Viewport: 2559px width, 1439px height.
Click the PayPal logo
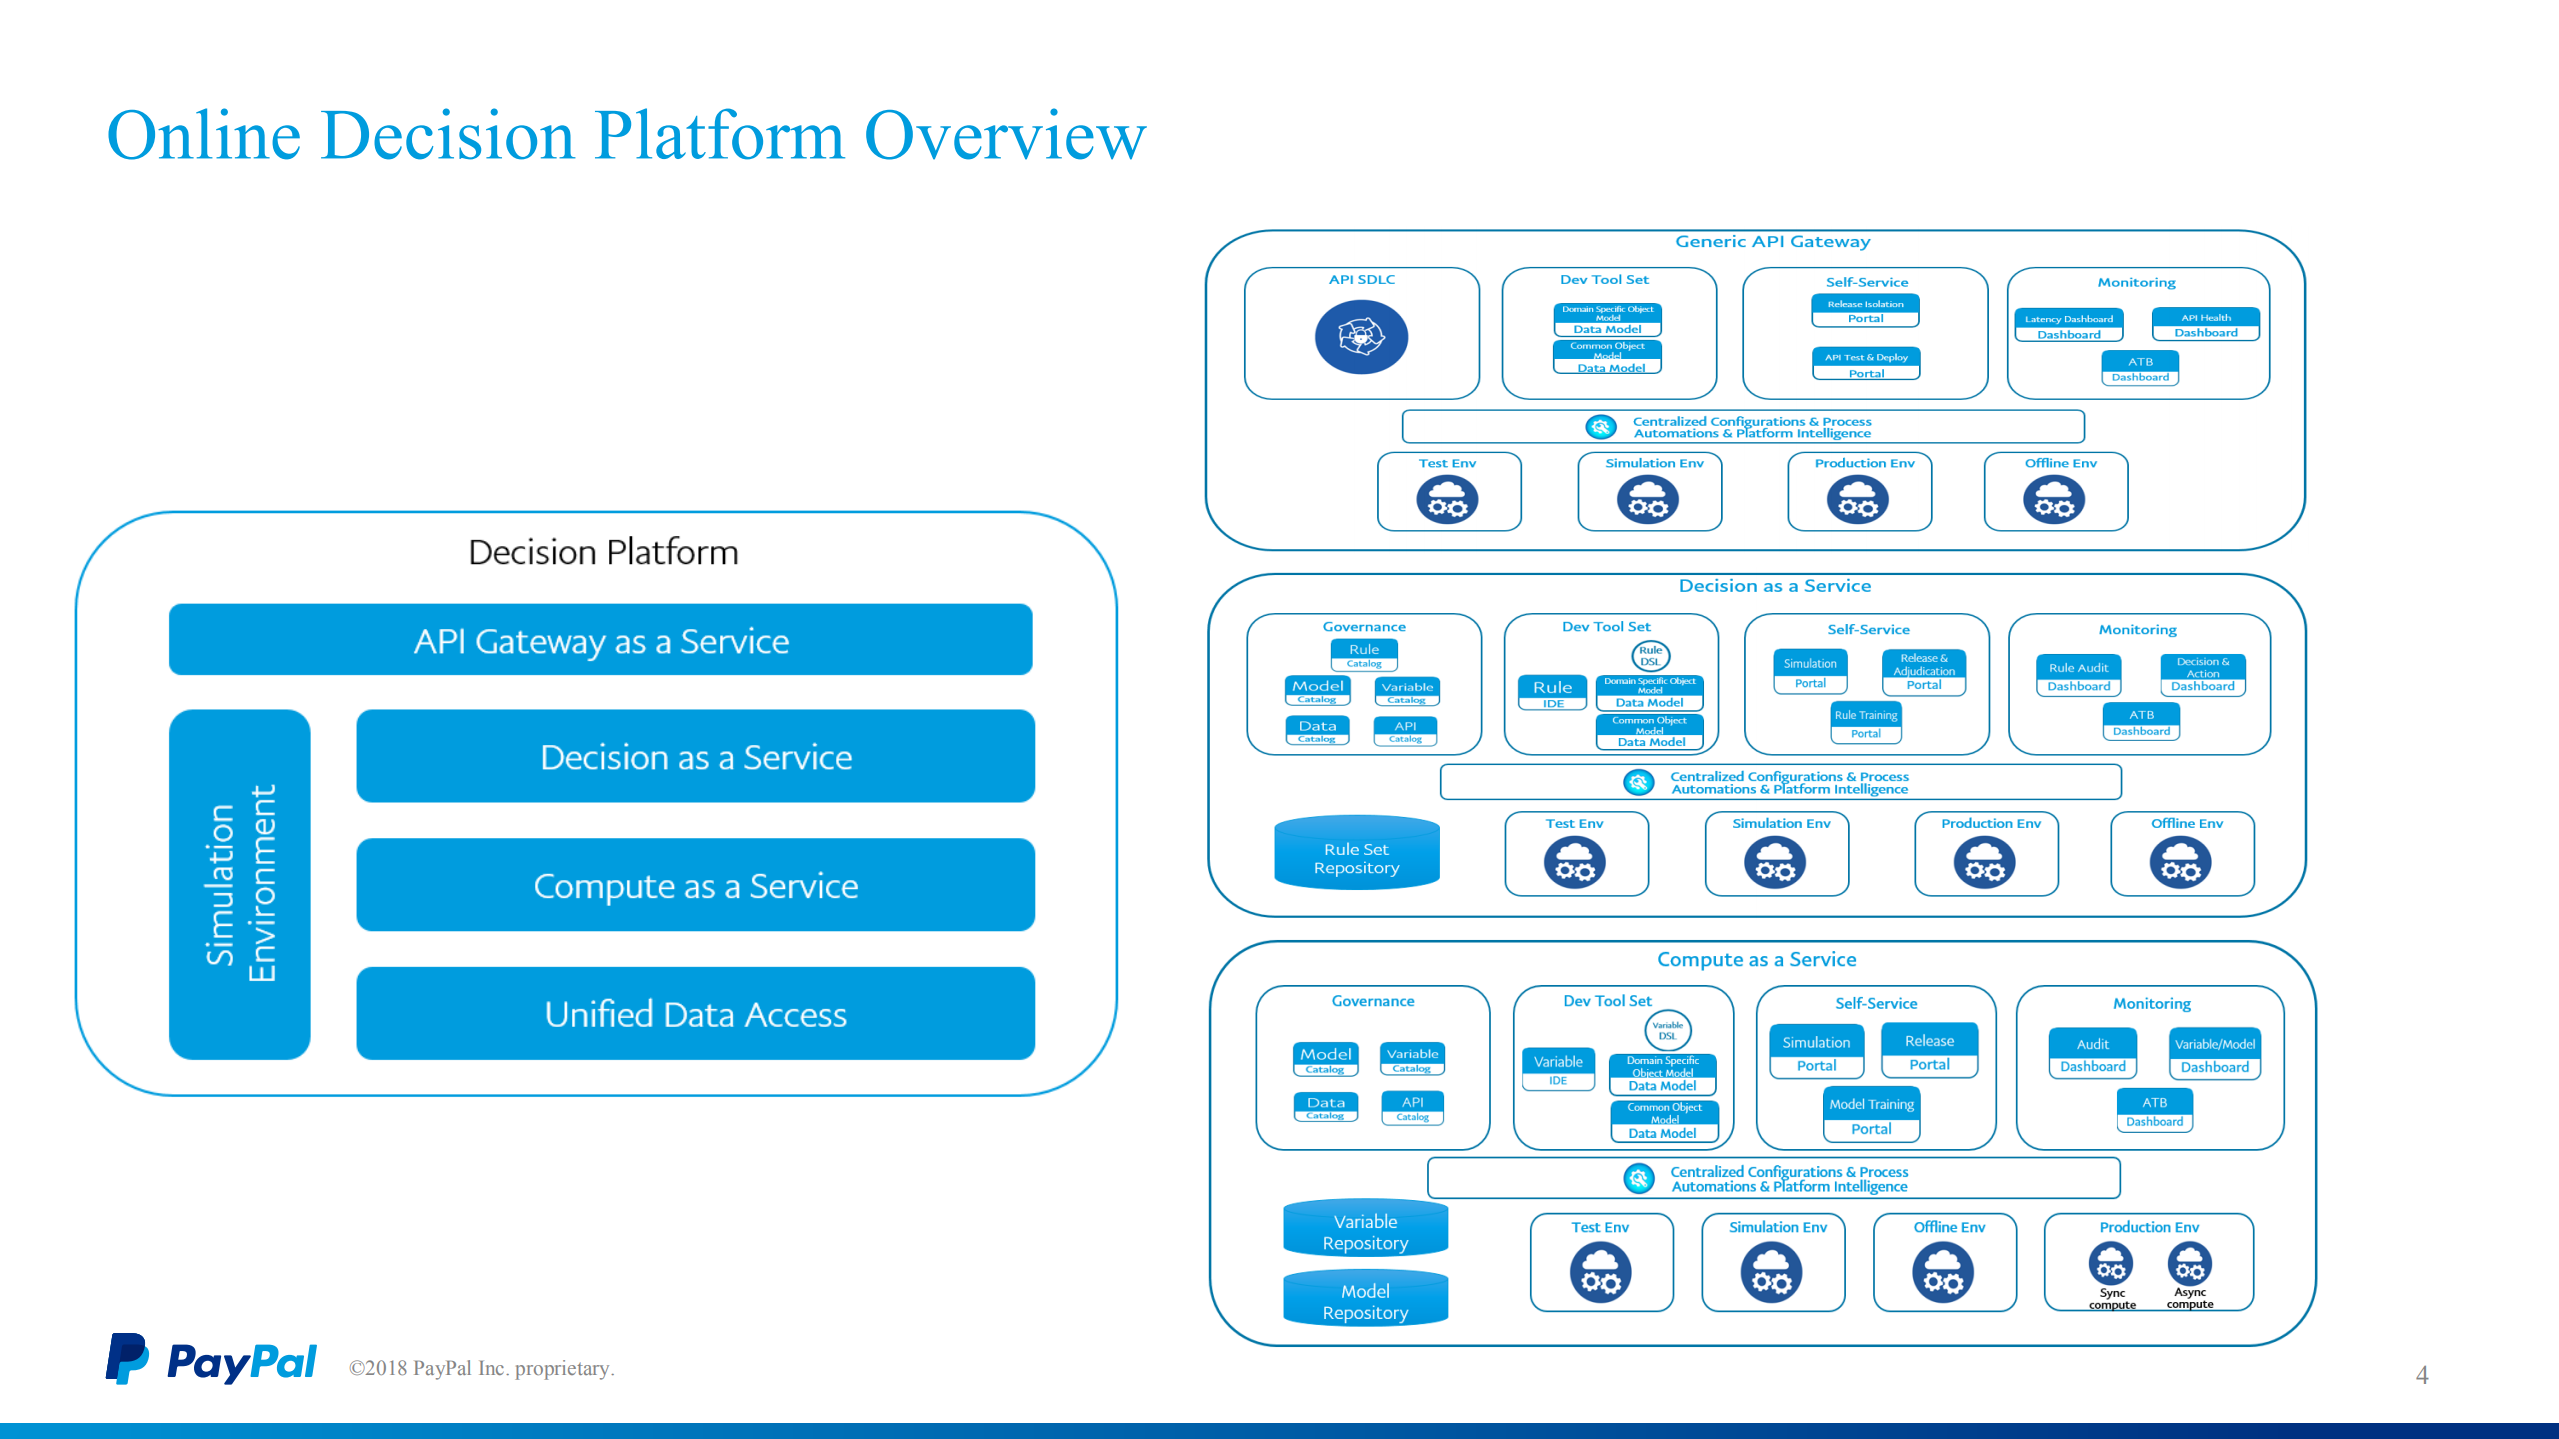(x=212, y=1360)
